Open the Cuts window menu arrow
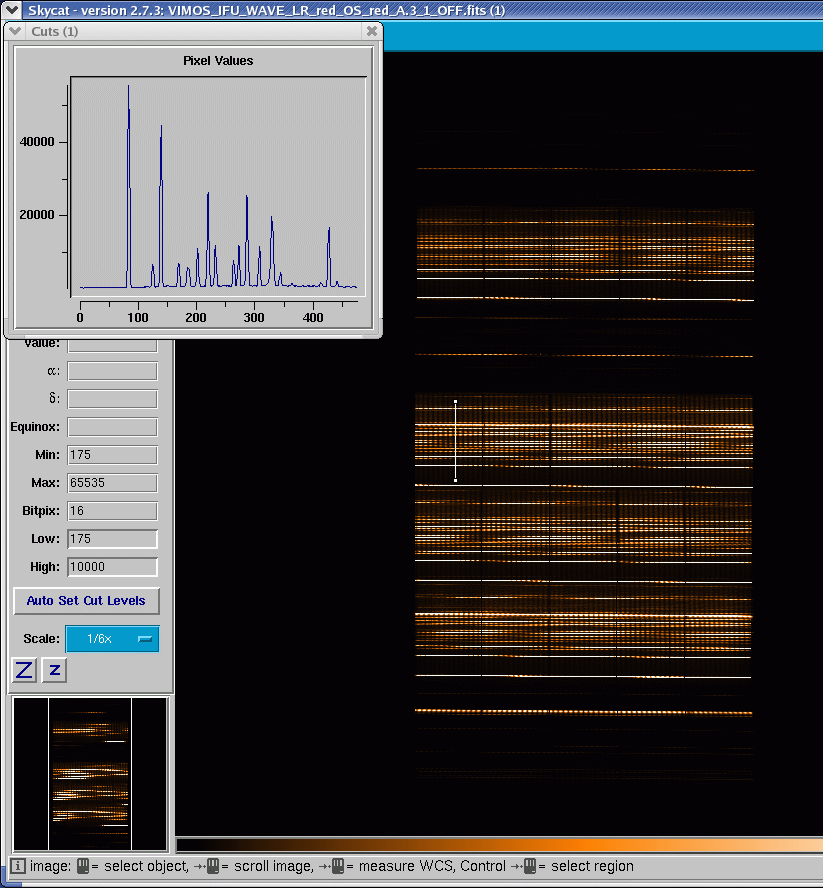The image size is (823, 888). 15,31
